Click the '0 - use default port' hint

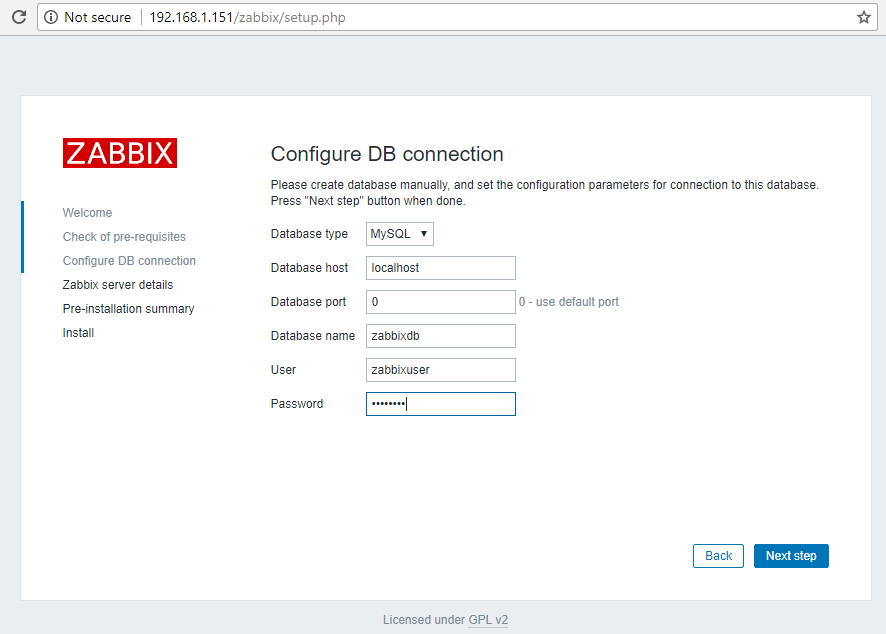(569, 302)
